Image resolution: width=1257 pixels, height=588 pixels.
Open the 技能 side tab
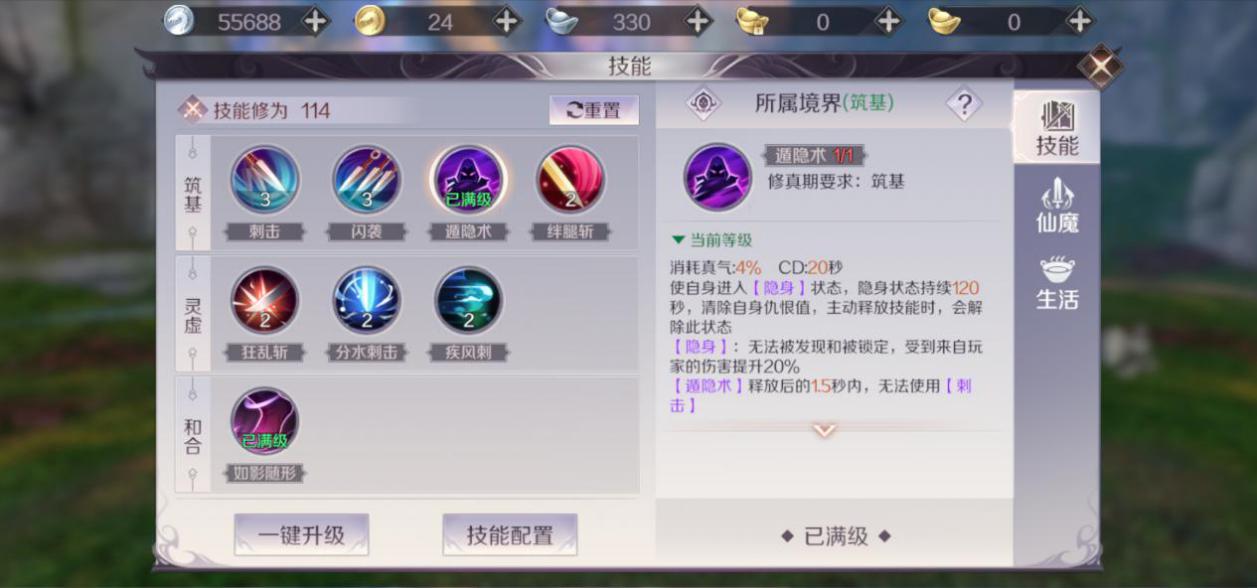click(1057, 128)
